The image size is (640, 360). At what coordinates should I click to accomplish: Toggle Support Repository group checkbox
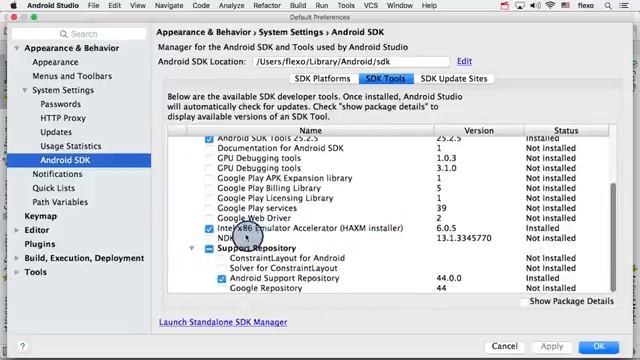(209, 249)
